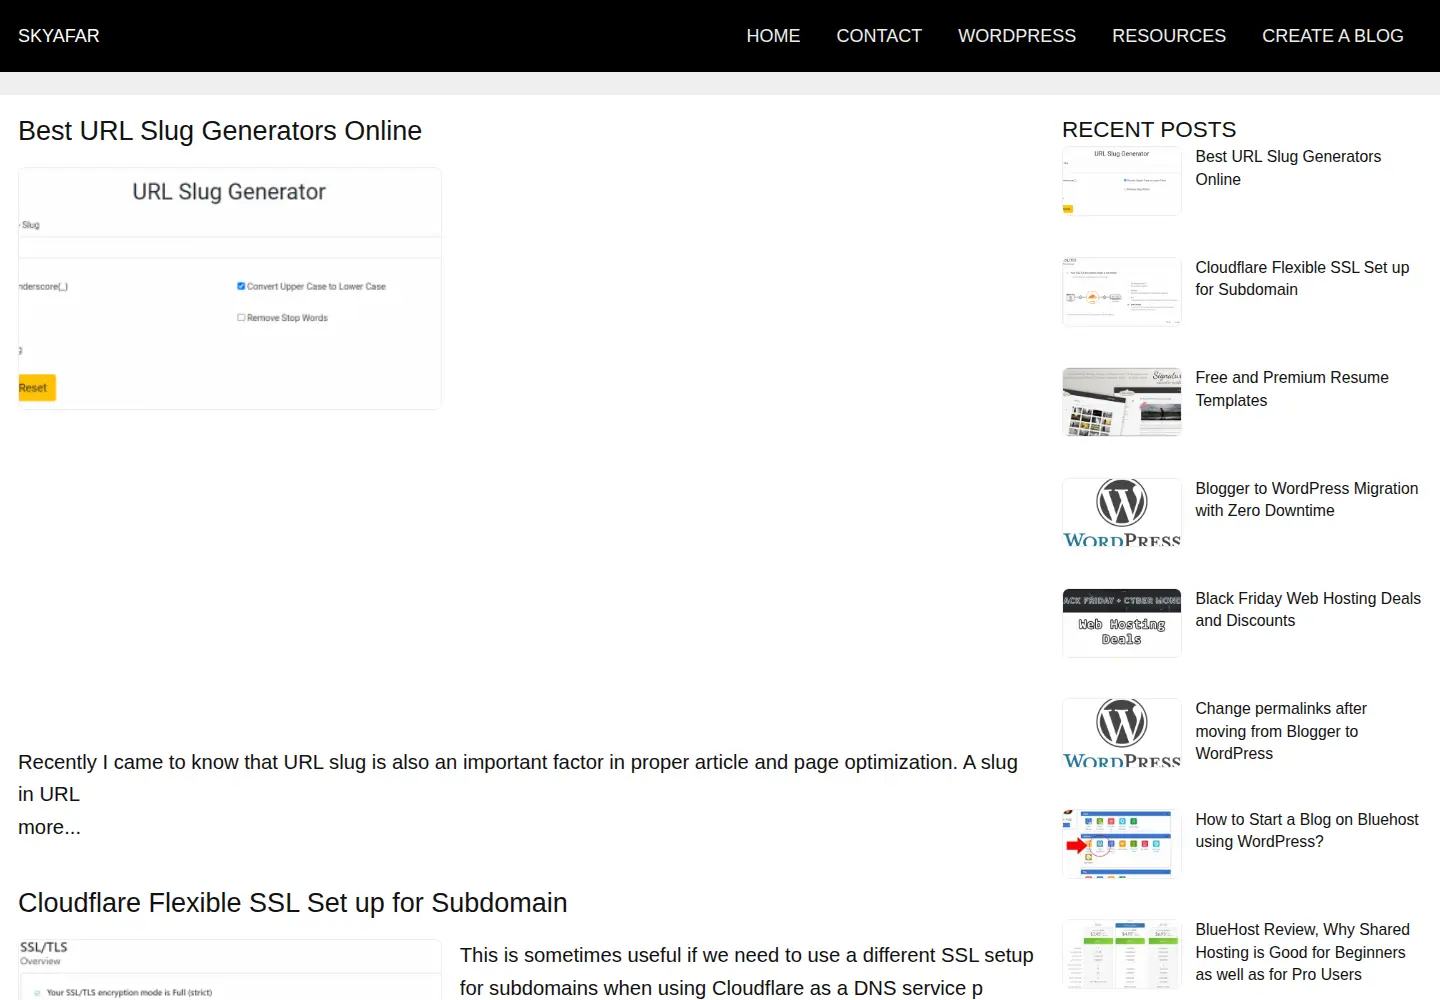Image resolution: width=1440 pixels, height=1000 pixels.
Task: Click WordPress logo beside Blogger migration post
Action: tap(1122, 513)
